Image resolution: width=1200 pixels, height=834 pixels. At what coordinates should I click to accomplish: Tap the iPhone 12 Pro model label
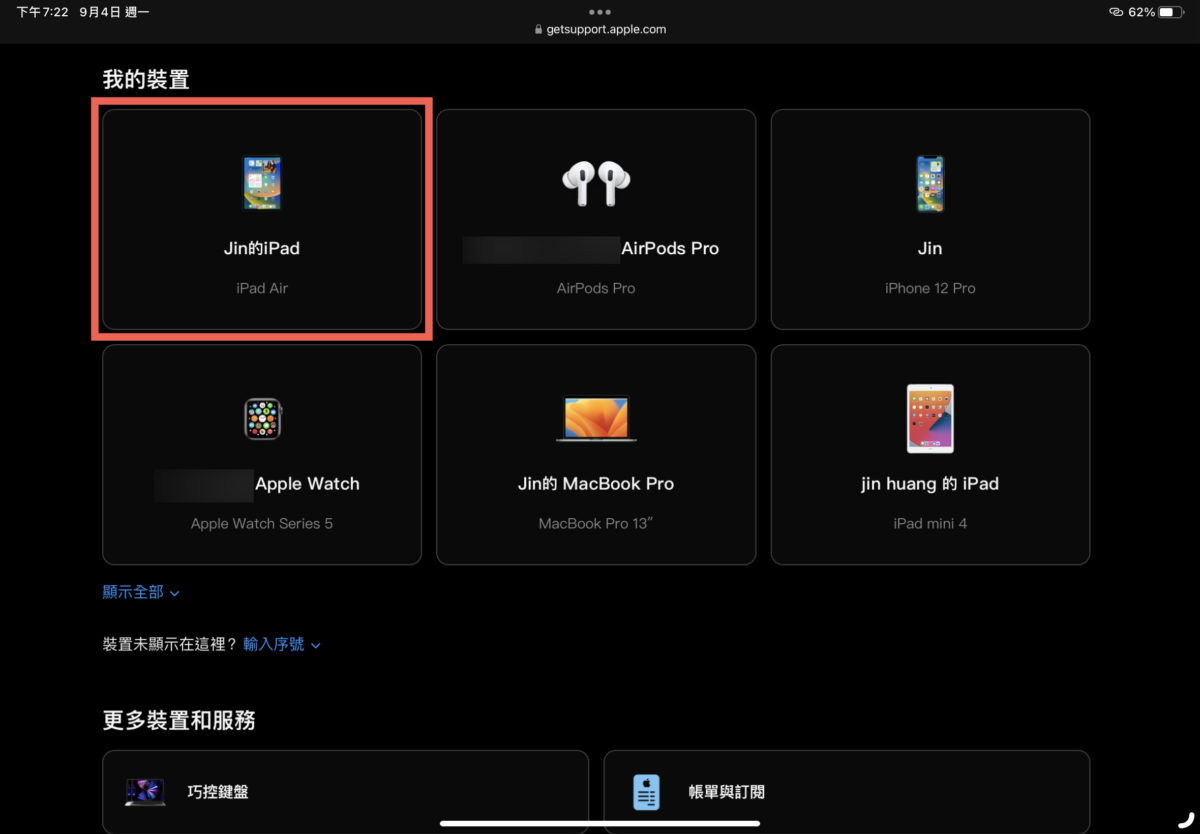pyautogui.click(x=930, y=288)
